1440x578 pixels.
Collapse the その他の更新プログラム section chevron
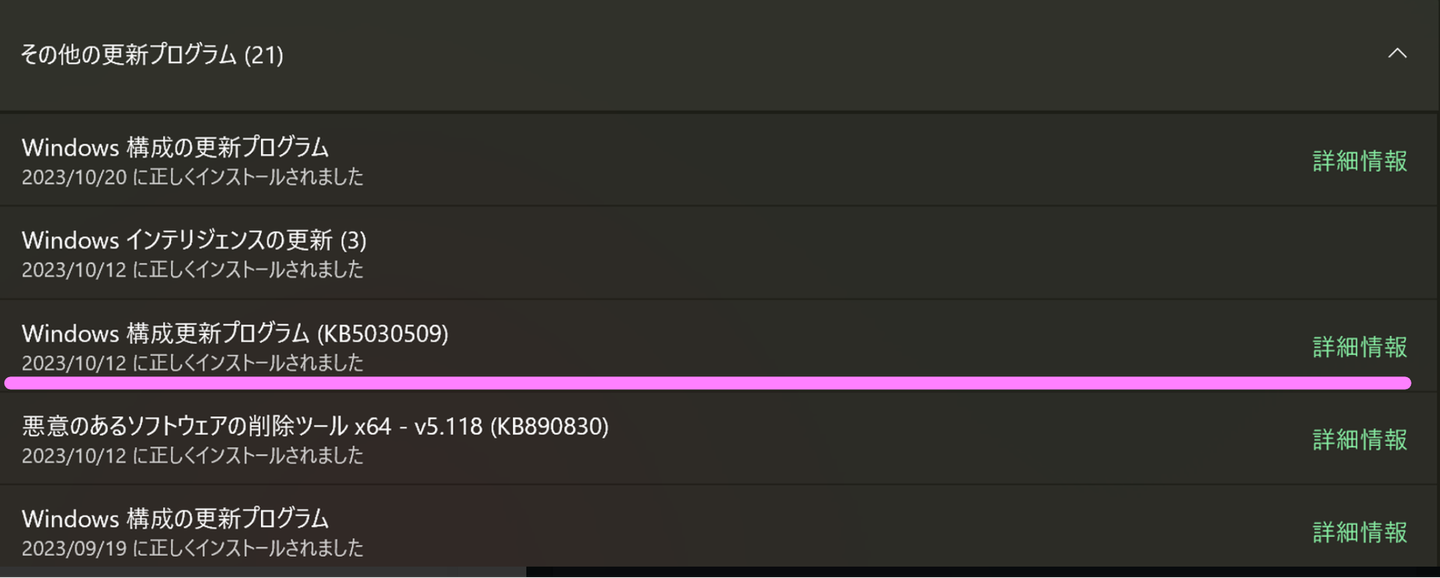coord(1397,54)
